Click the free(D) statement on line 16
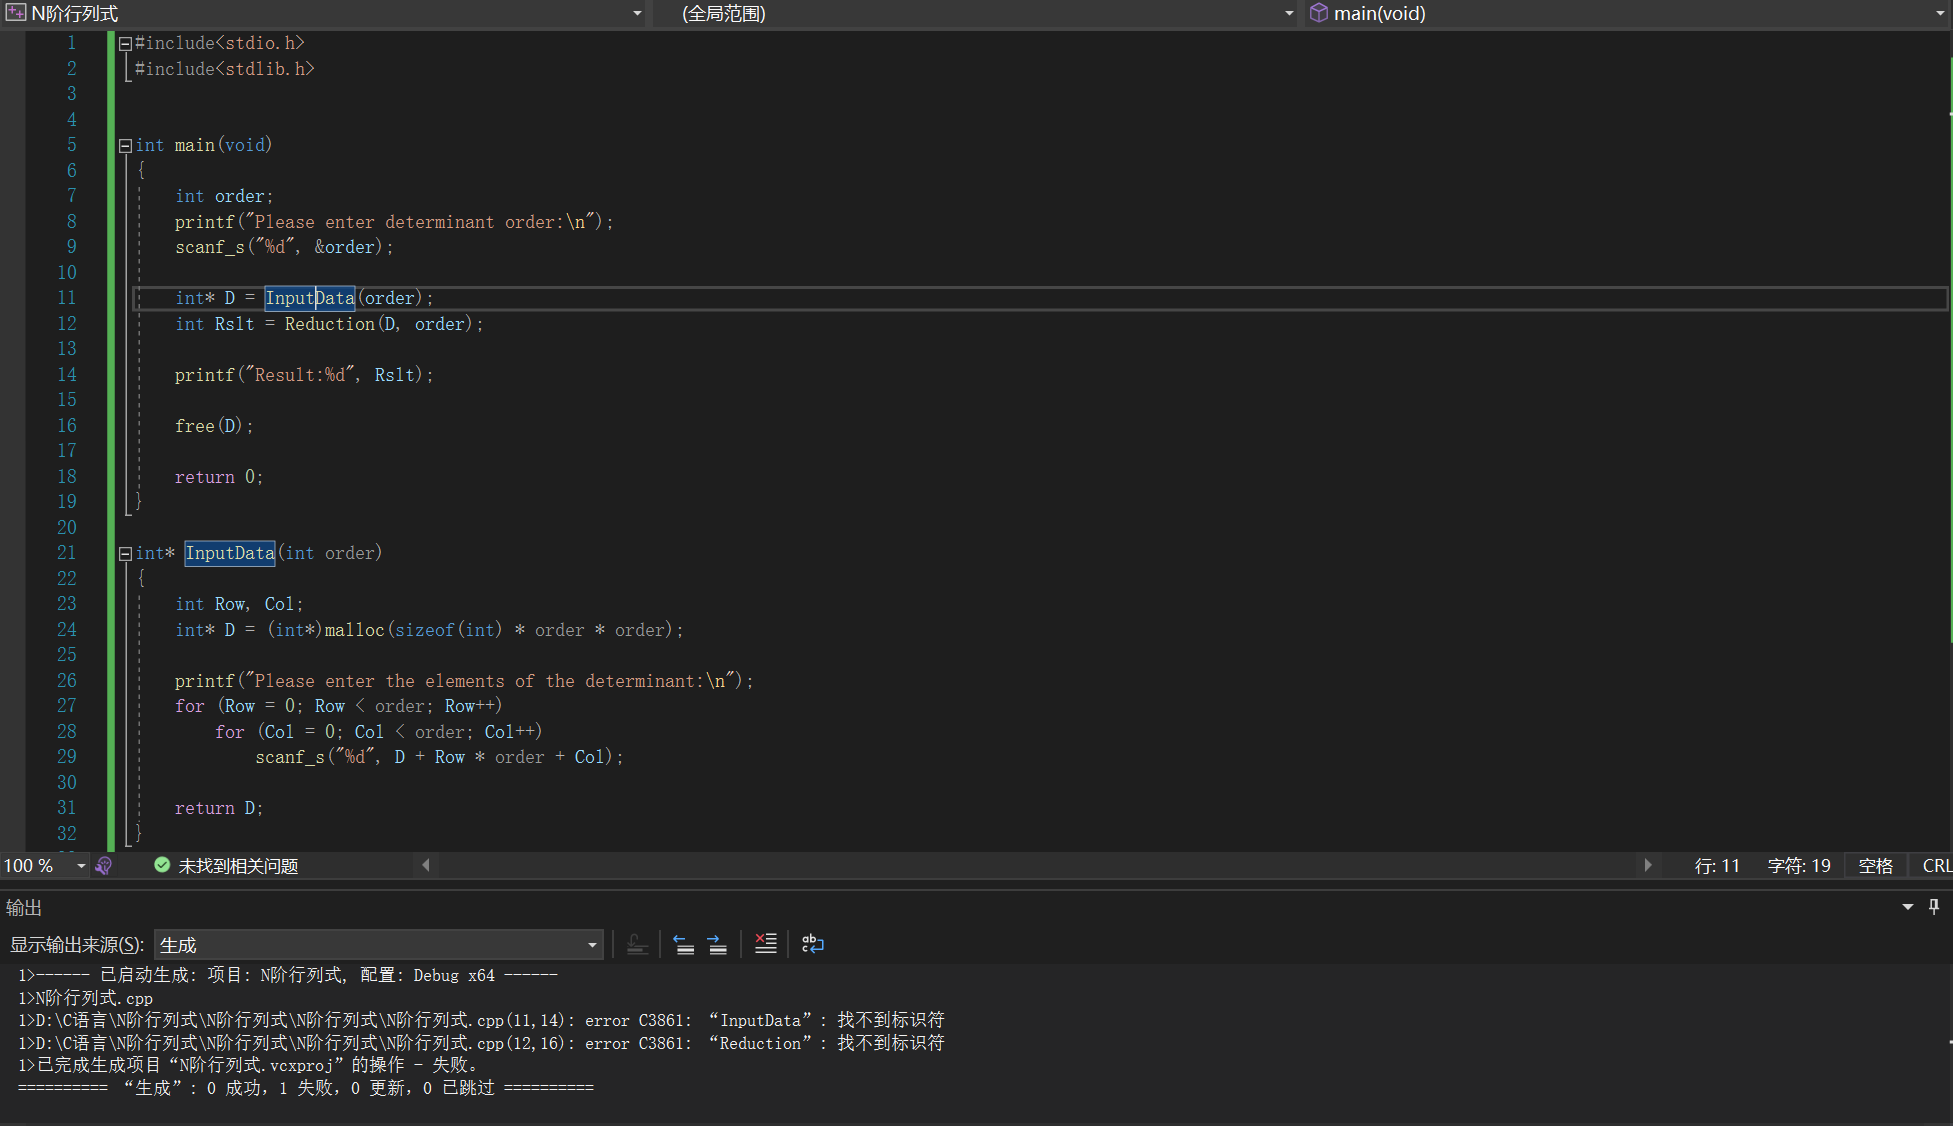Viewport: 1953px width, 1126px height. [x=214, y=426]
